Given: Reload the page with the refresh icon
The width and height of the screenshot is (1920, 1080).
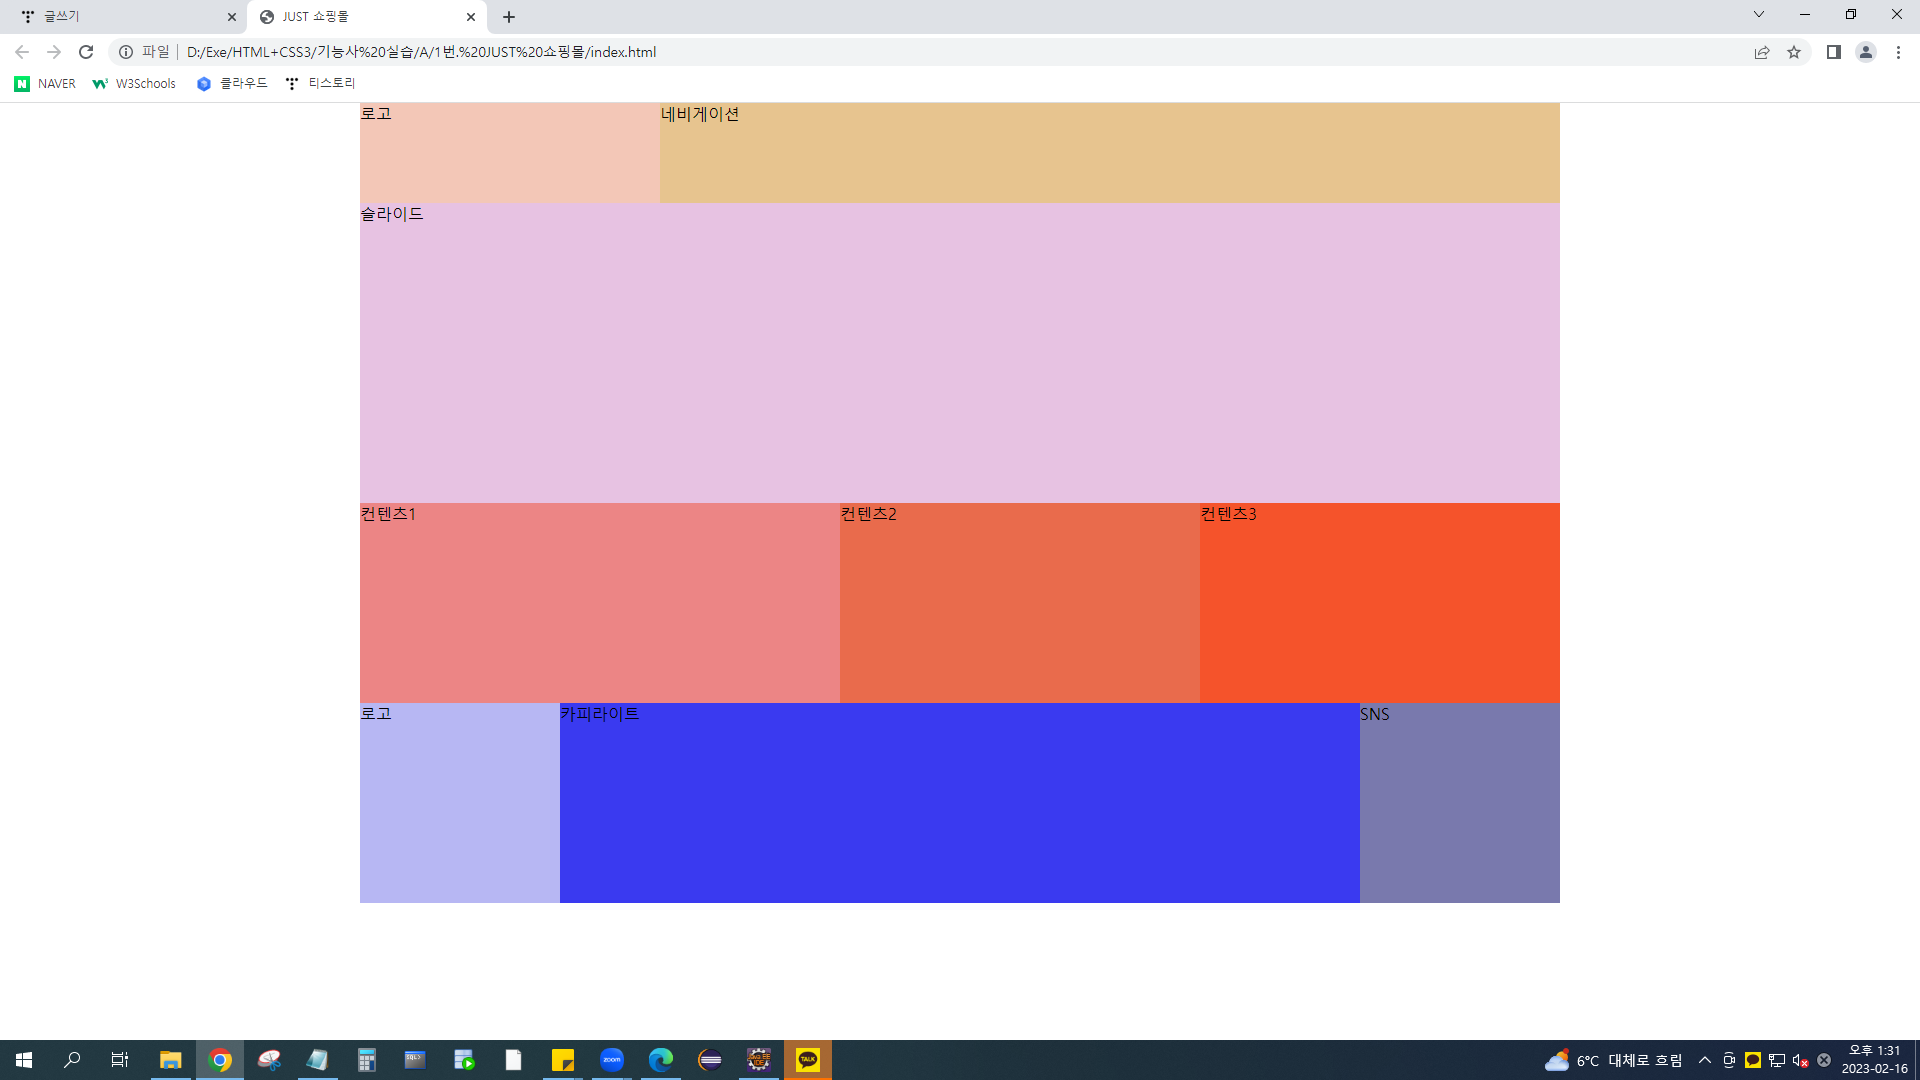Looking at the screenshot, I should point(86,52).
